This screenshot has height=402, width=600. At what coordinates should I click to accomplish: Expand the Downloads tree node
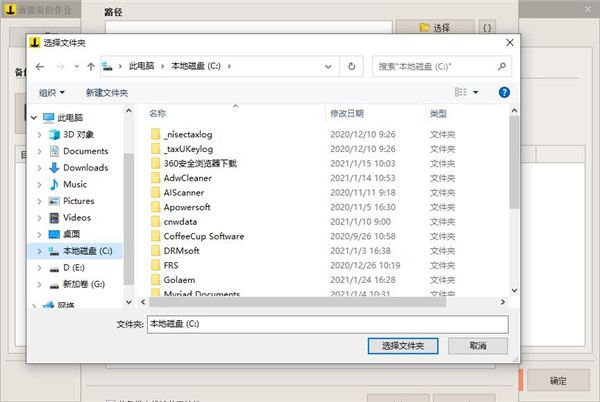(x=39, y=168)
